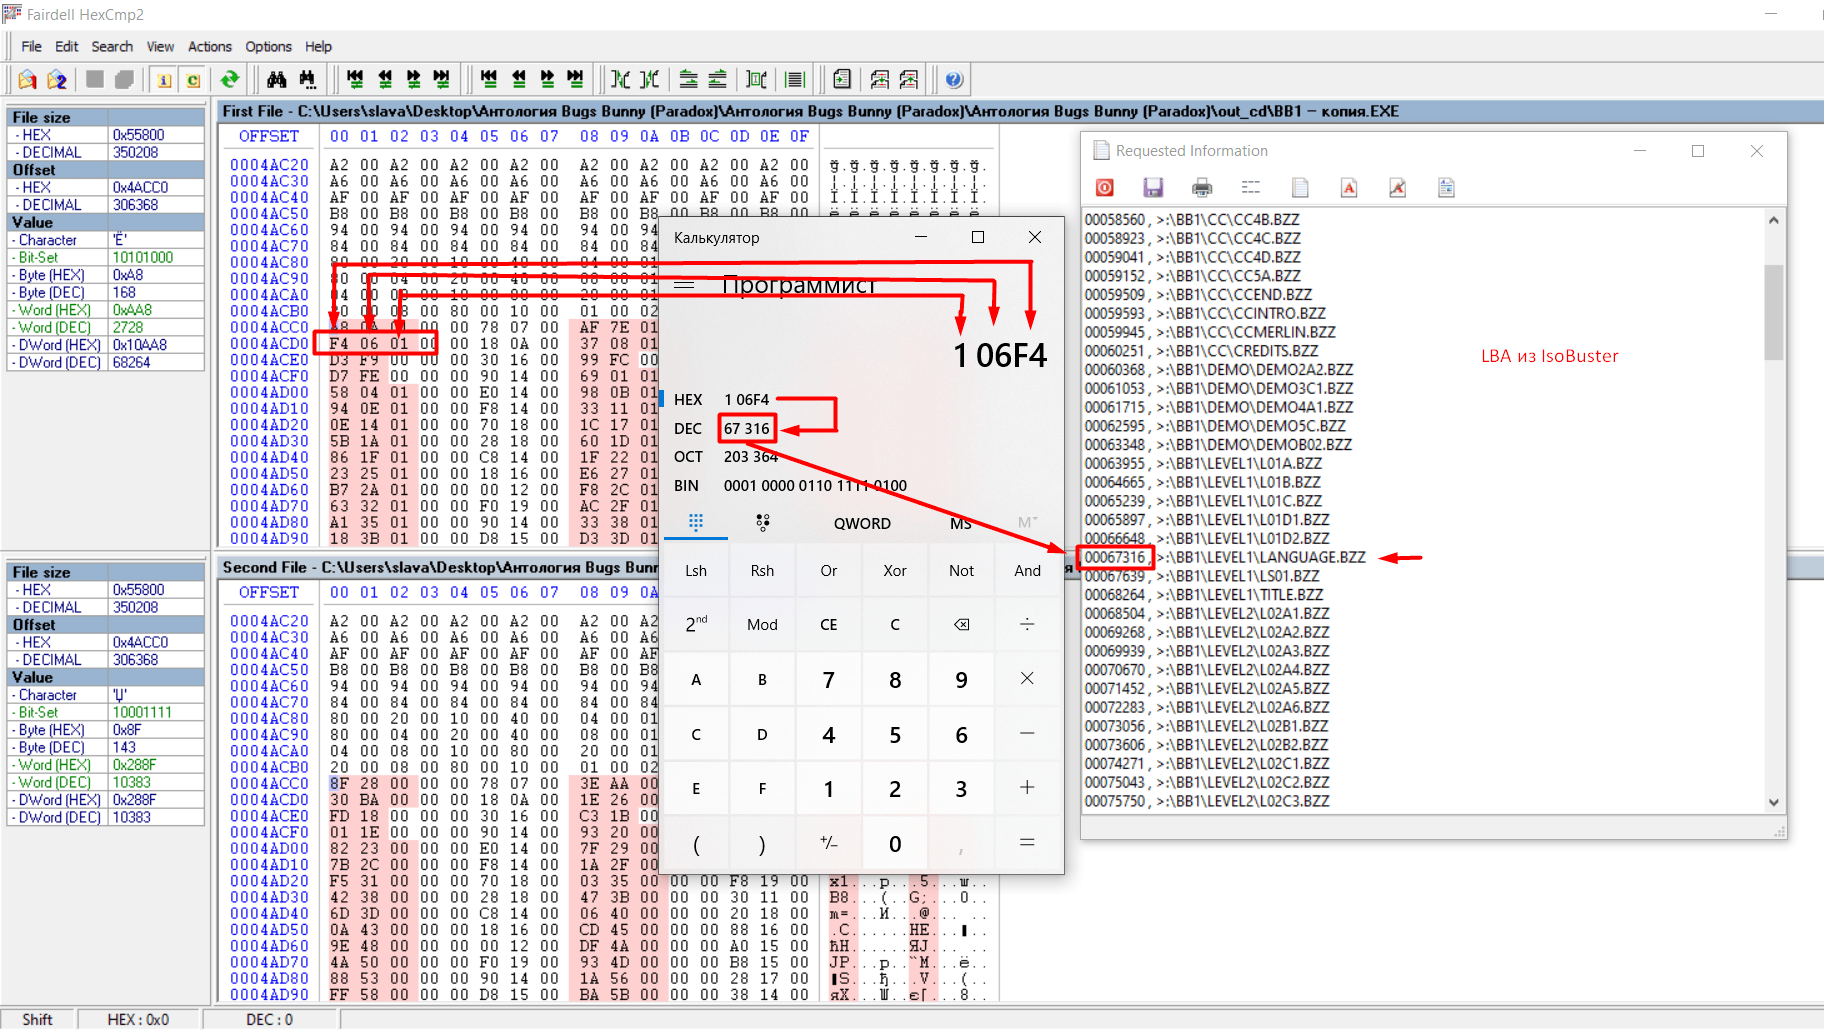Click dashed list icon in Requested Information
This screenshot has height=1030, width=1824.
click(1251, 187)
